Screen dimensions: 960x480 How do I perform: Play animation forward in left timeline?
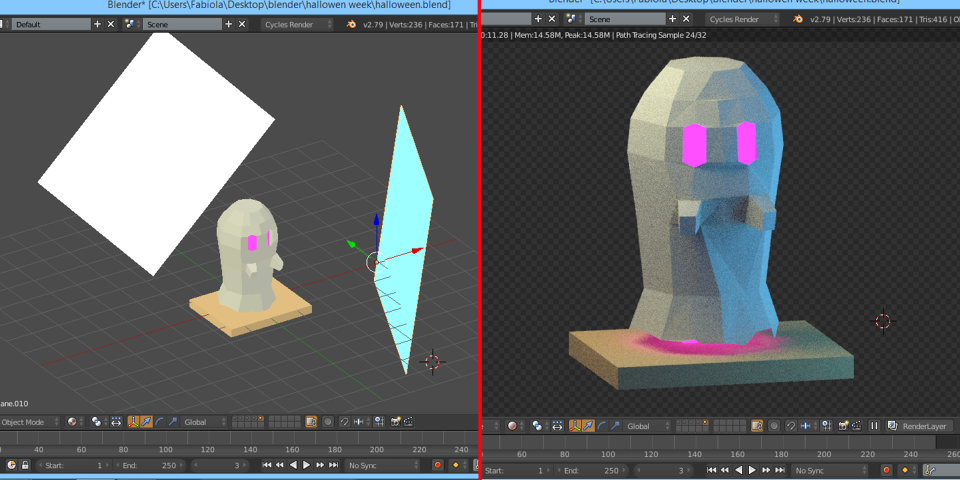[x=306, y=465]
